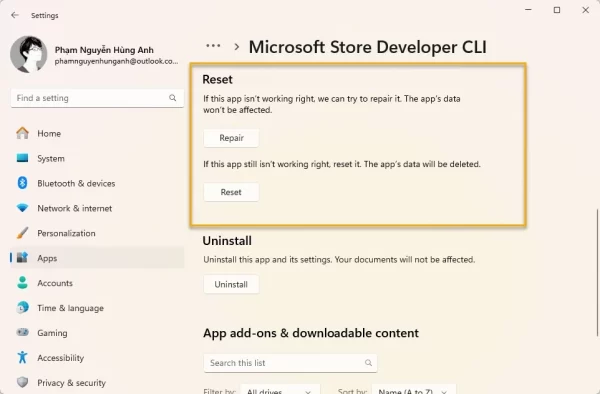Screen dimensions: 600x394
Task: Click the Accounts person icon
Action: tap(23, 282)
